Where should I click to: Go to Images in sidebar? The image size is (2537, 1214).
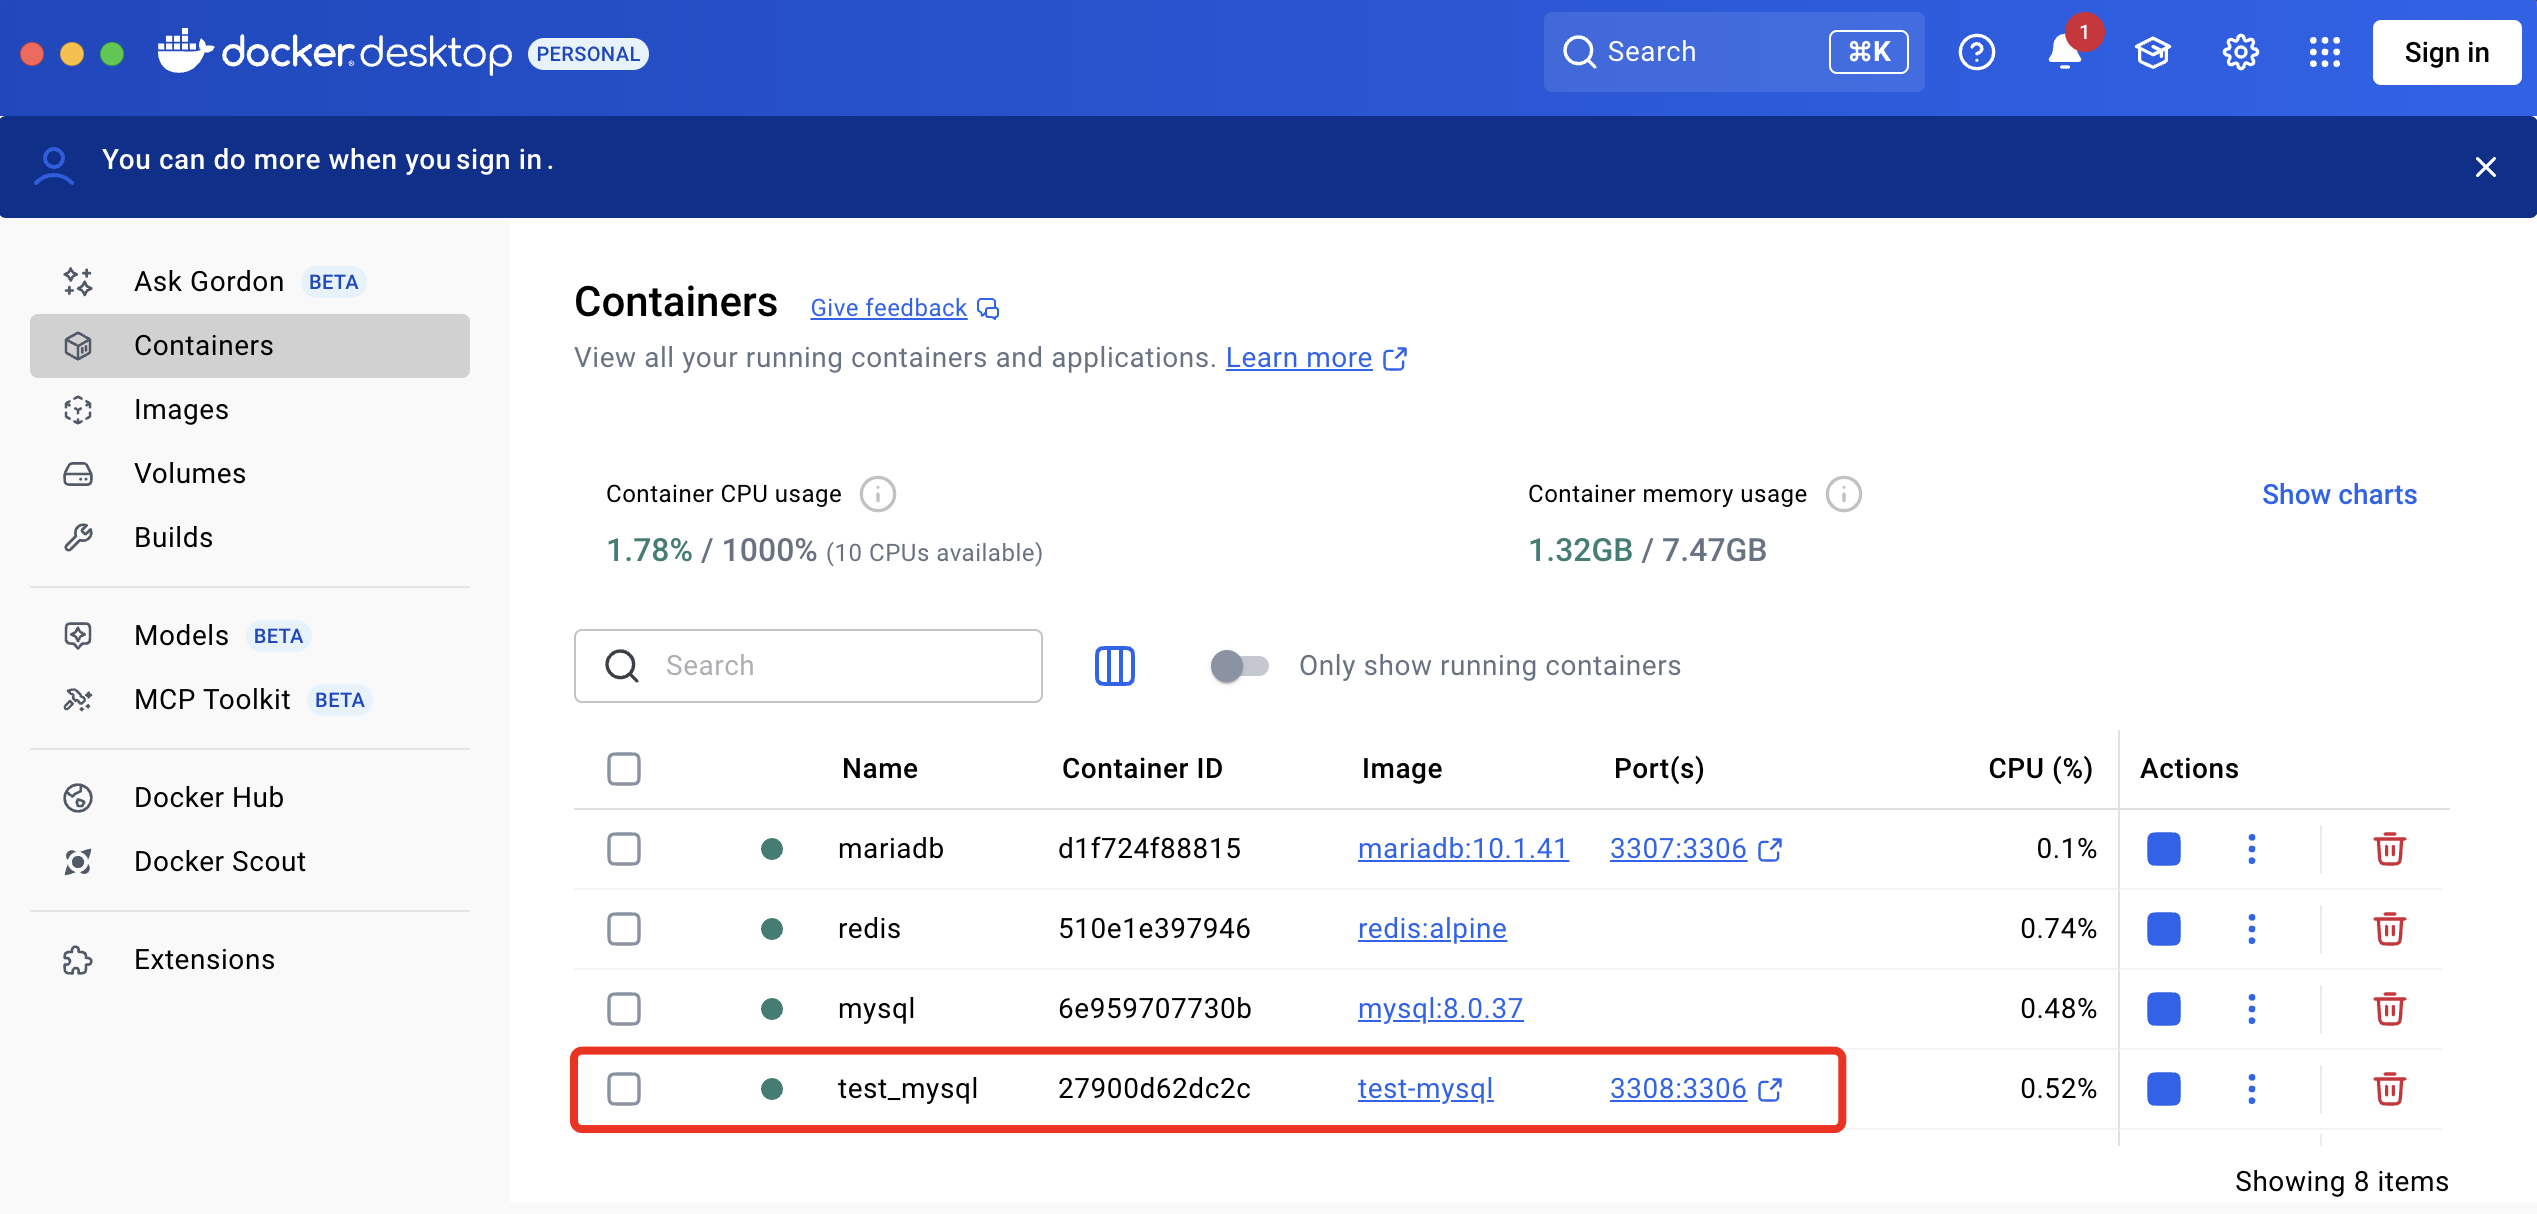point(181,410)
